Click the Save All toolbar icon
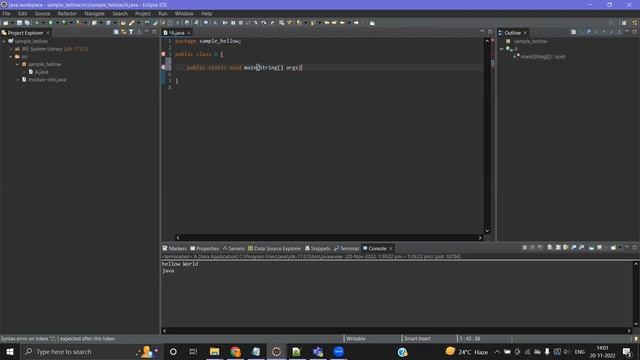This screenshot has width=640, height=360. [27, 23]
